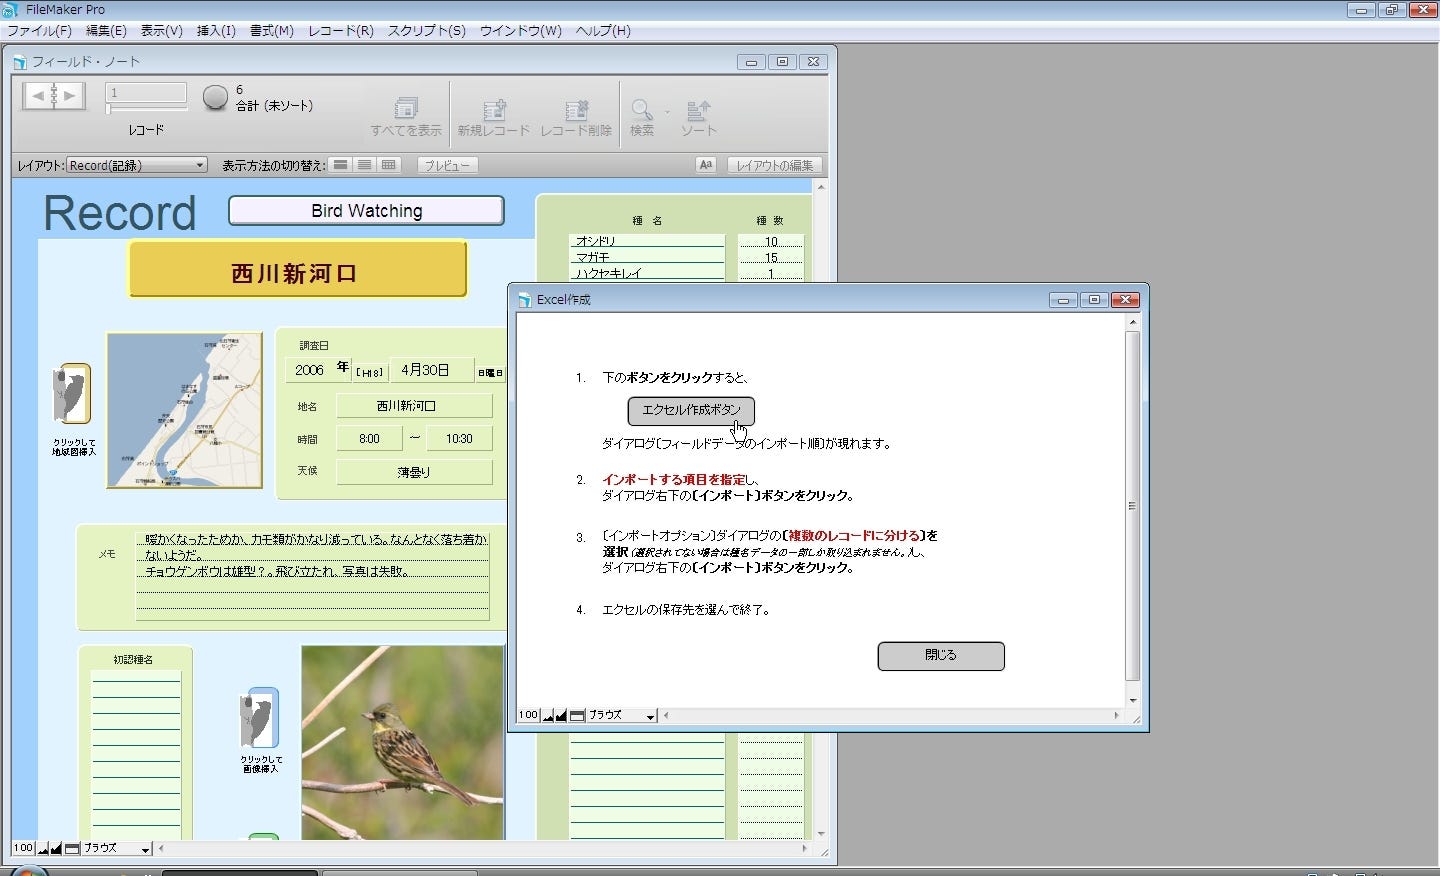This screenshot has height=876, width=1440.
Task: Open the ヘルプ(H) menu
Action: (603, 31)
